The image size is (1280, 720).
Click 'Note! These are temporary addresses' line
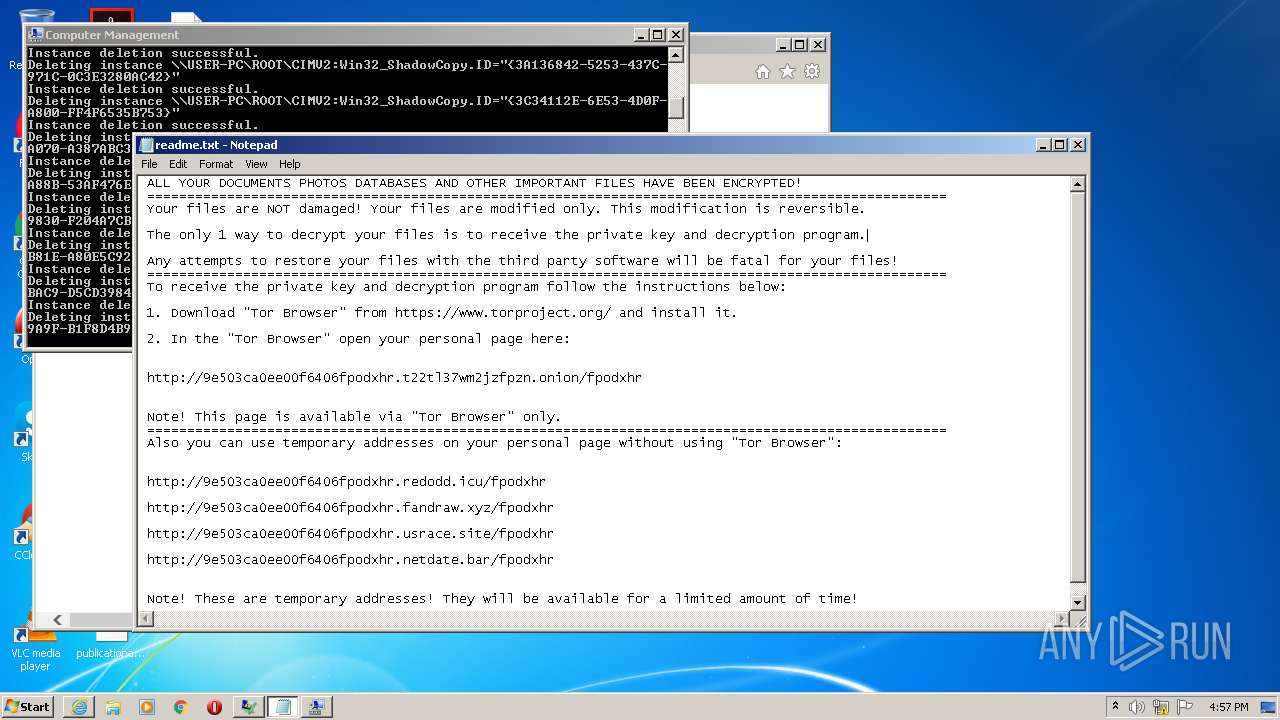click(x=502, y=599)
